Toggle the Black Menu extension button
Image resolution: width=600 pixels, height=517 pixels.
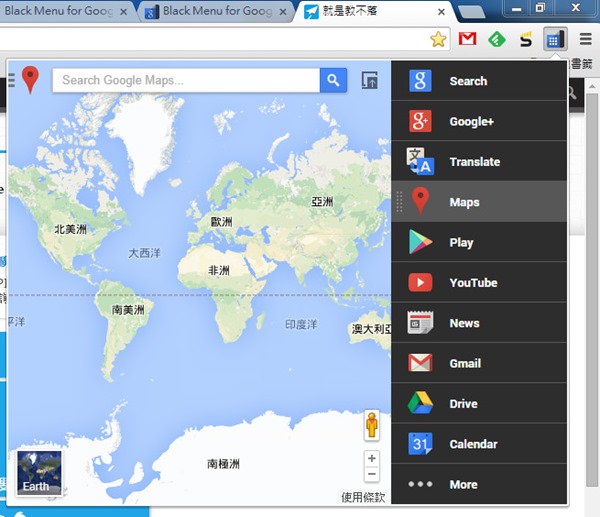555,39
